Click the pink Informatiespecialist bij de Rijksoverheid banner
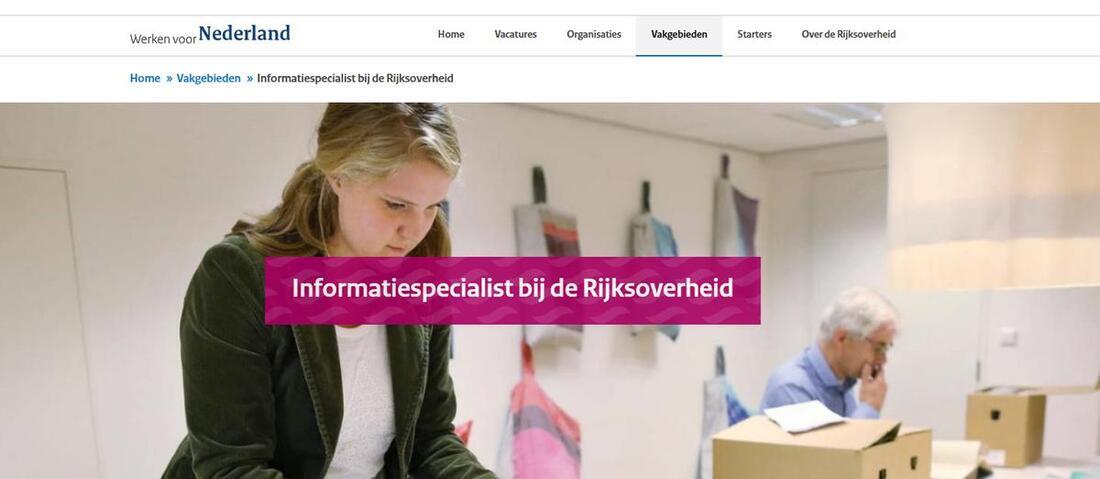 coord(512,290)
